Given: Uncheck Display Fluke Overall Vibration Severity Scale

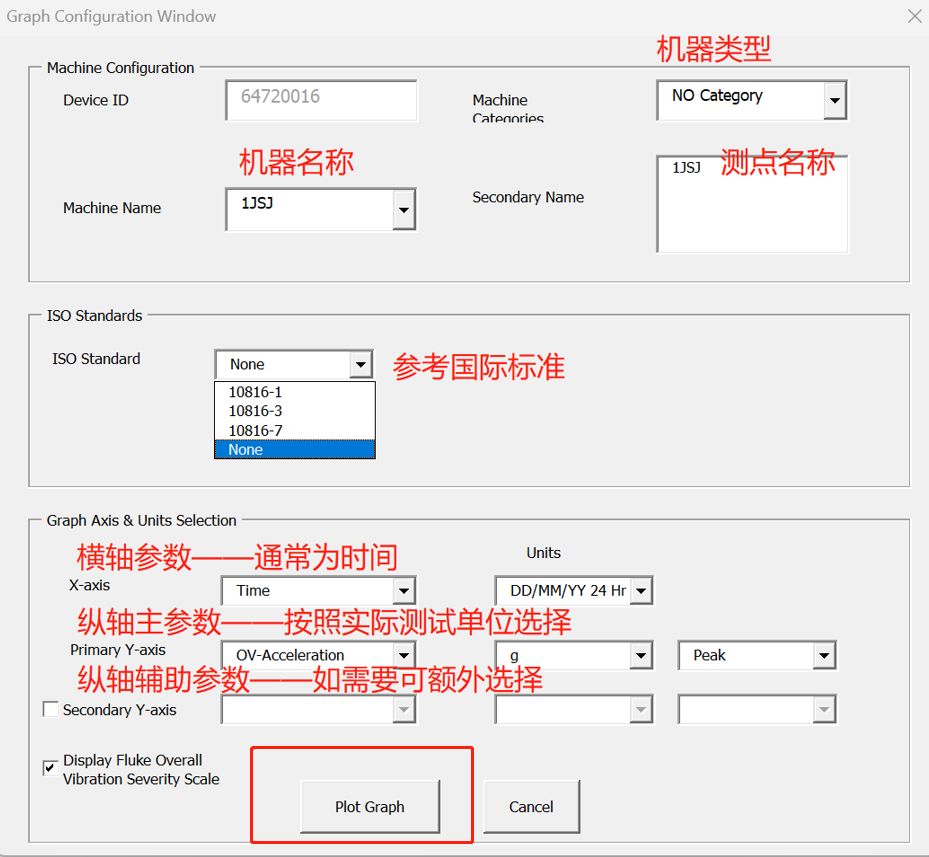Looking at the screenshot, I should tap(48, 768).
